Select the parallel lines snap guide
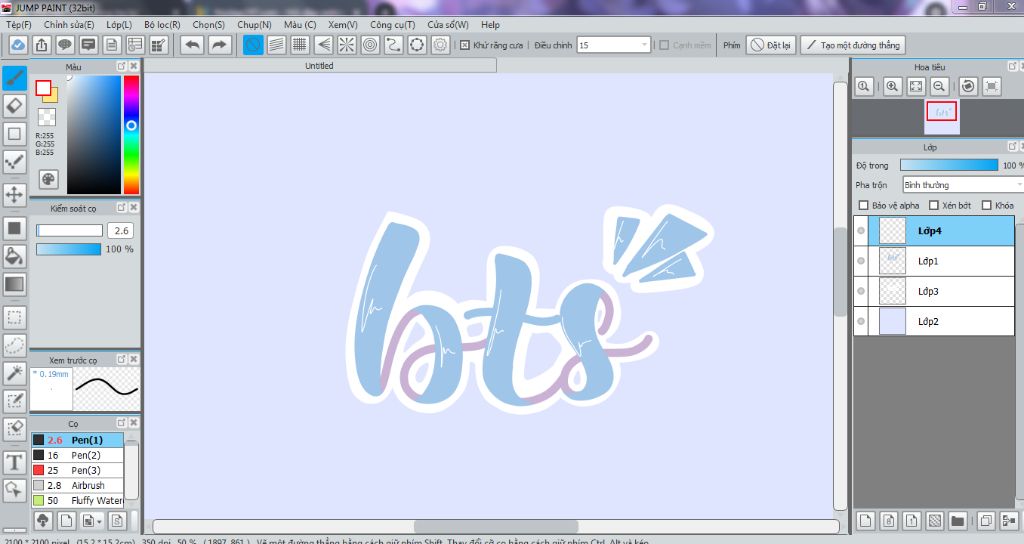Image resolution: width=1024 pixels, height=544 pixels. [x=276, y=45]
